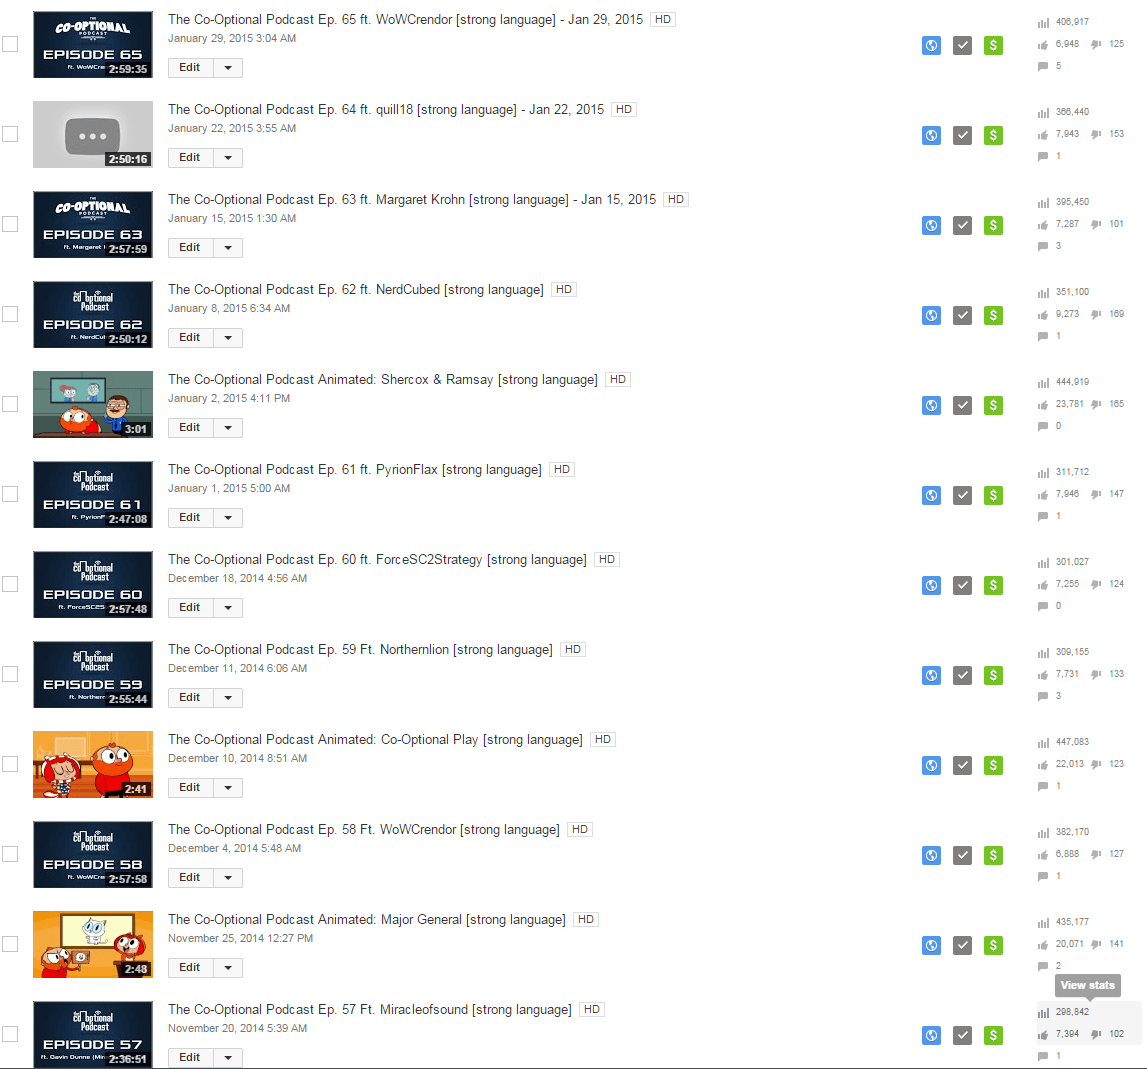Viewport: 1147px width, 1069px height.
Task: Click the stats bar icon for Ep. 59
Action: point(1043,653)
